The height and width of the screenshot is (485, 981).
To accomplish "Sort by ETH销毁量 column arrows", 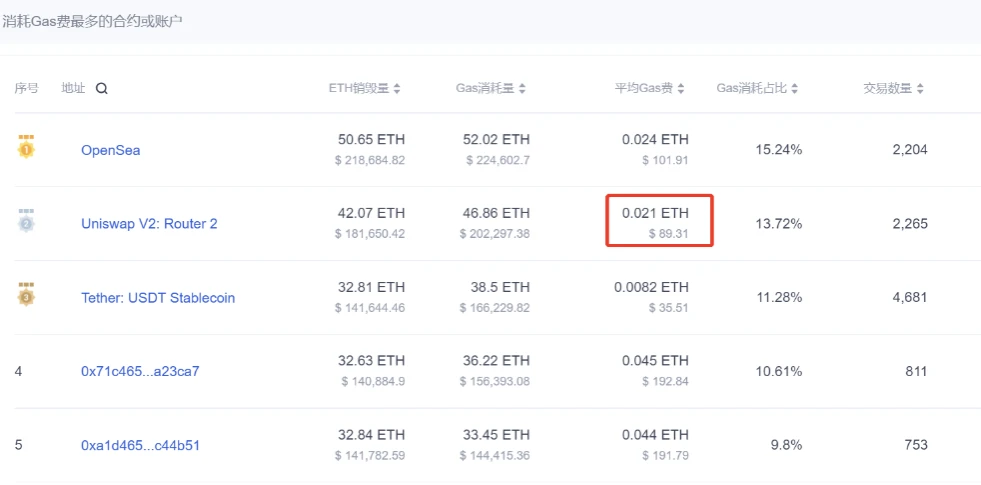I will tap(397, 89).
